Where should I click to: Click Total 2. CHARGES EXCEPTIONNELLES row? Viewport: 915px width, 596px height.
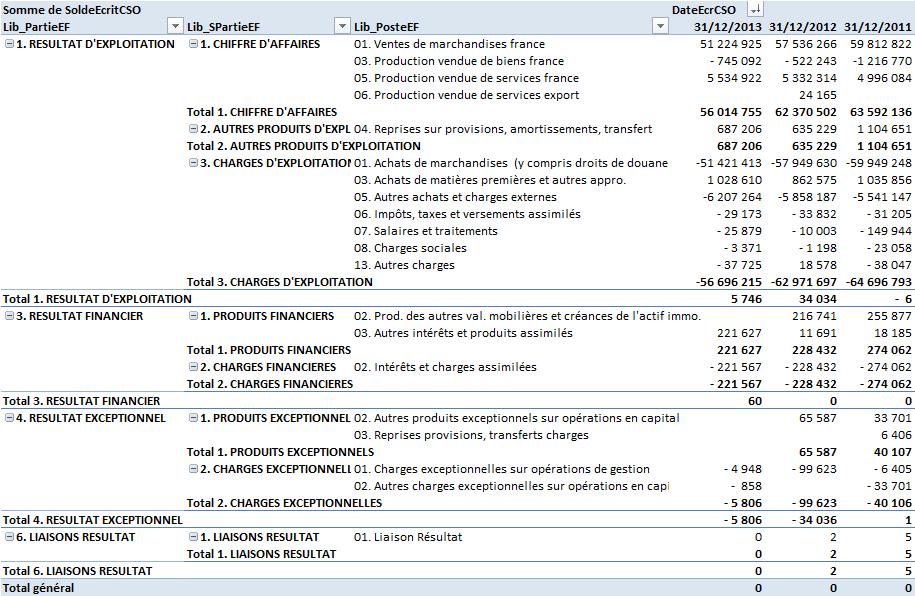tap(284, 503)
